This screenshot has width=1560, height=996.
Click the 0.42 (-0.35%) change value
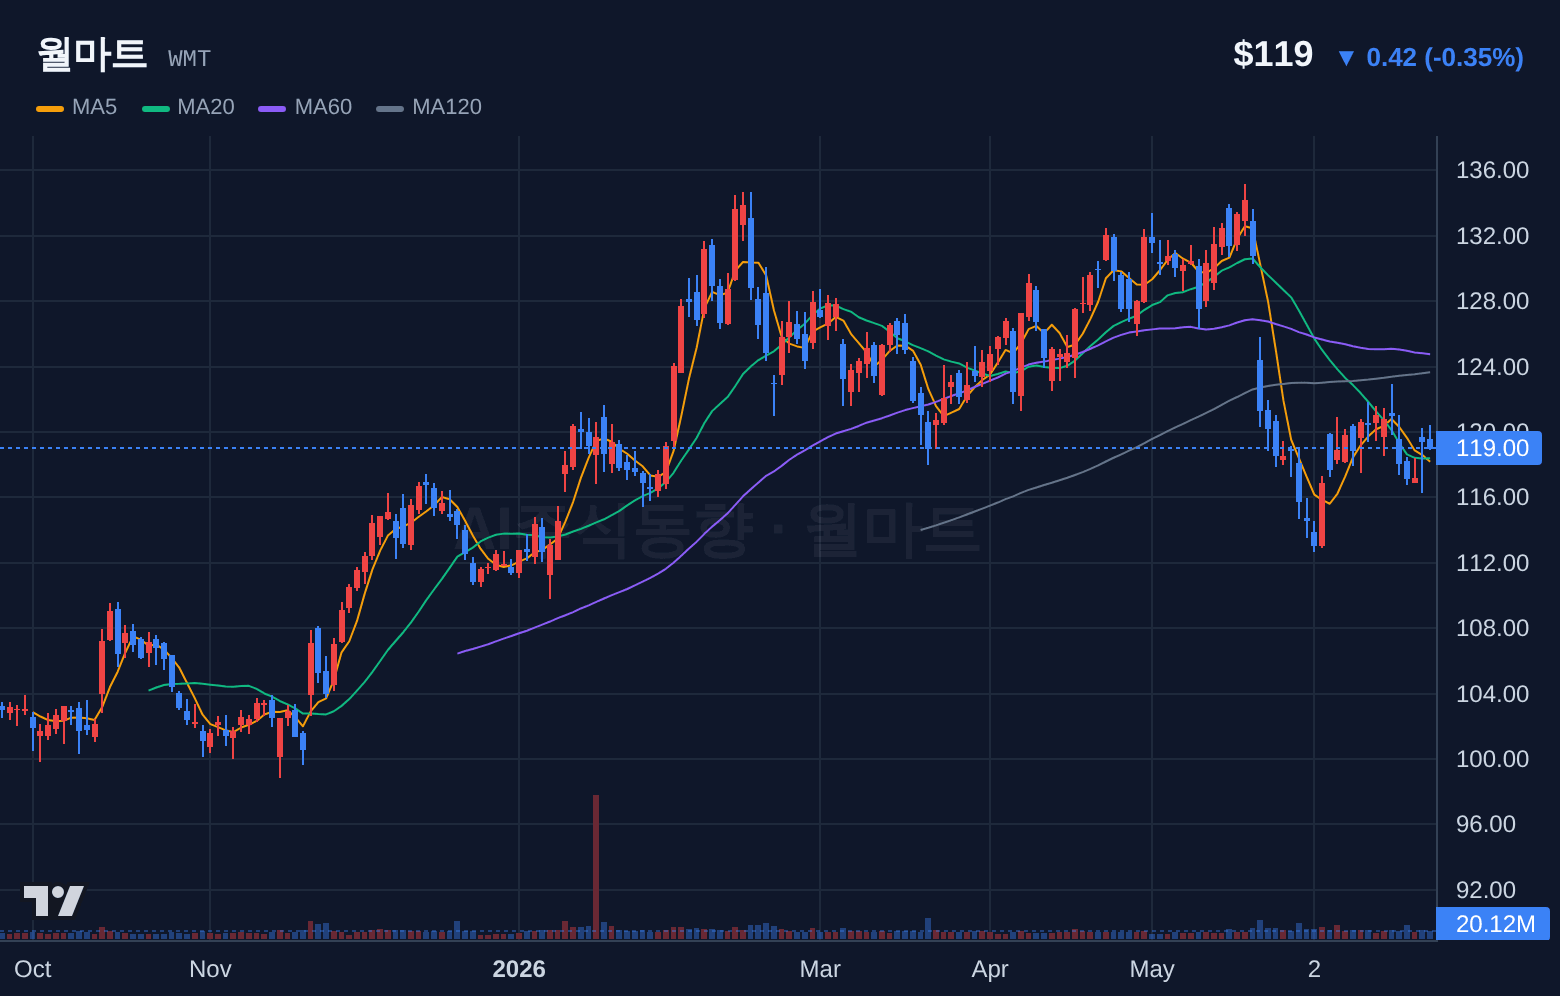click(1445, 57)
